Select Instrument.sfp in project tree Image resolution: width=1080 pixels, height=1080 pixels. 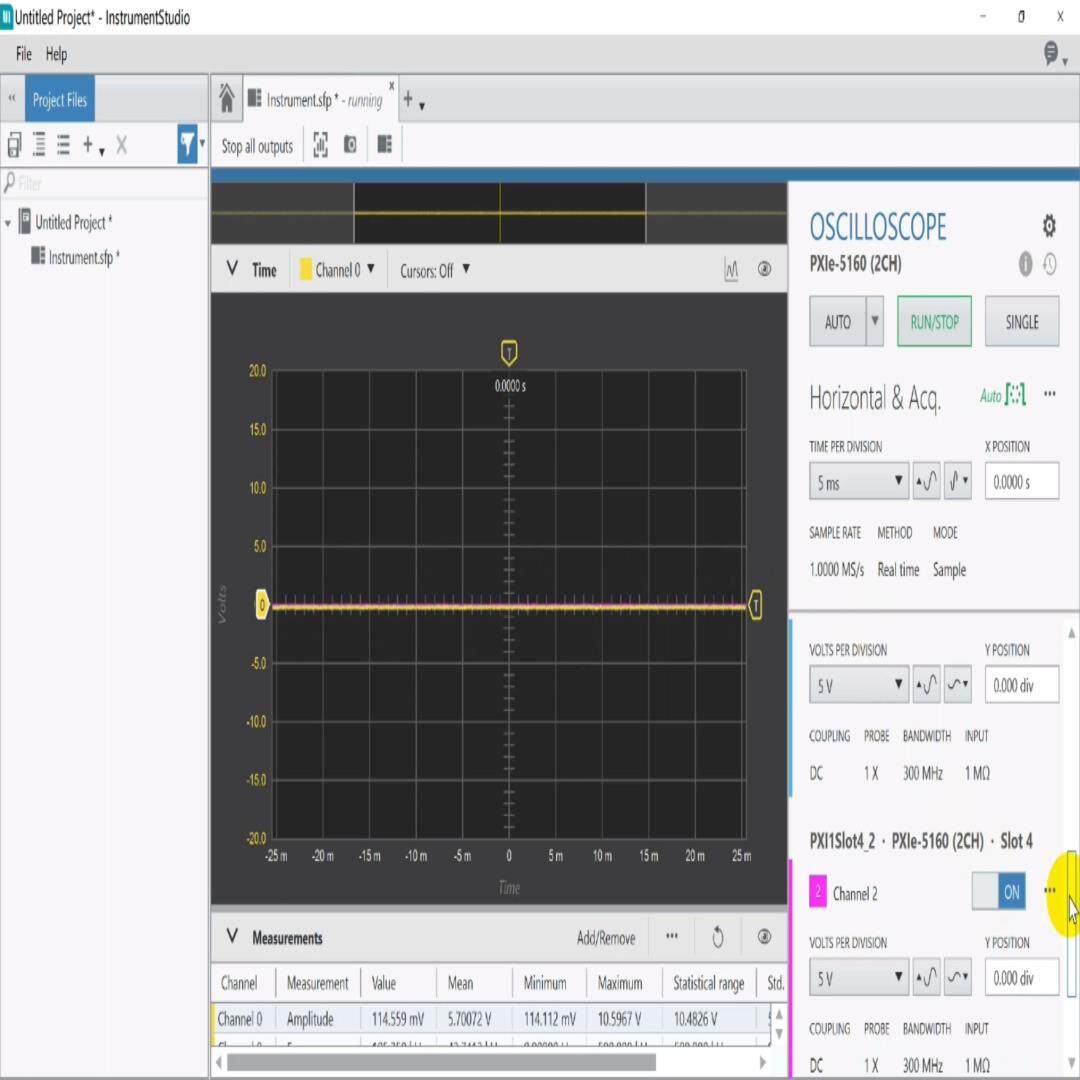(x=76, y=257)
